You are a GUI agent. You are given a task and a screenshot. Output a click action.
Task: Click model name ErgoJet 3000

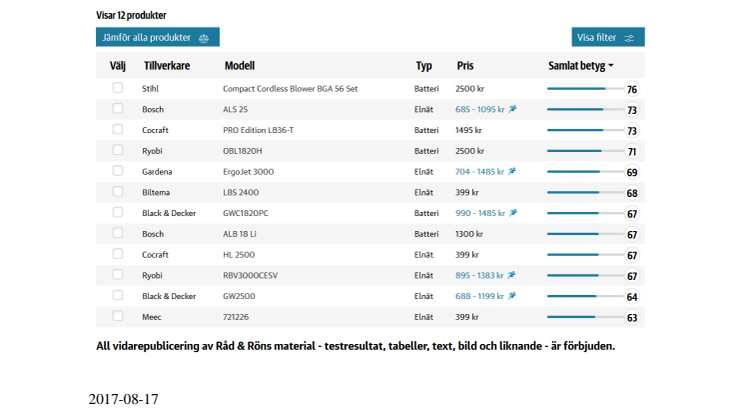[248, 172]
